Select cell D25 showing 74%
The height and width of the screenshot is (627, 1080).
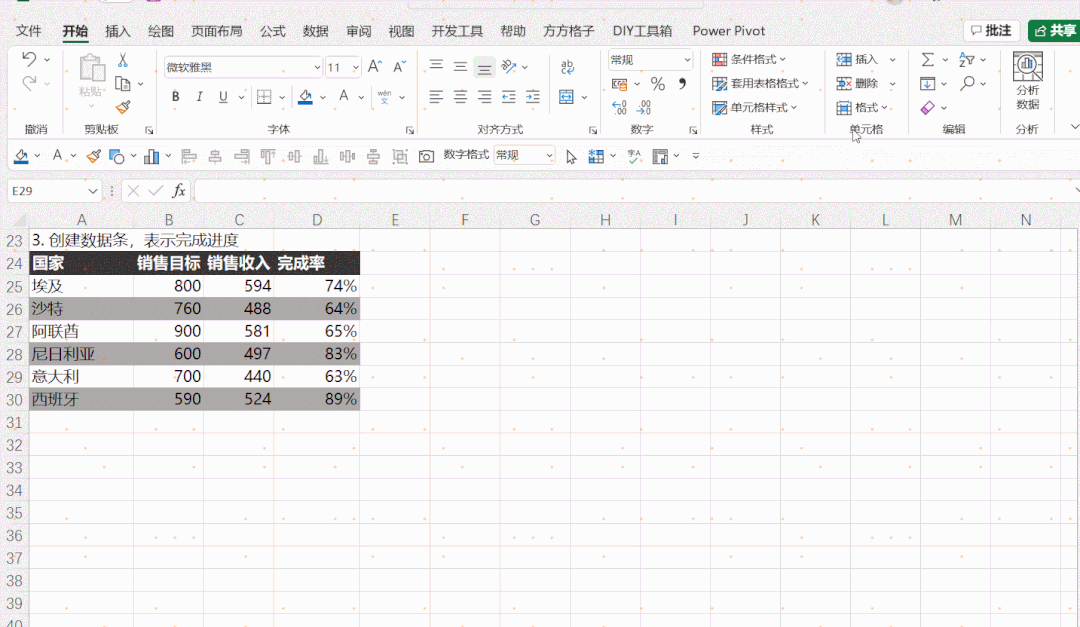click(x=317, y=286)
